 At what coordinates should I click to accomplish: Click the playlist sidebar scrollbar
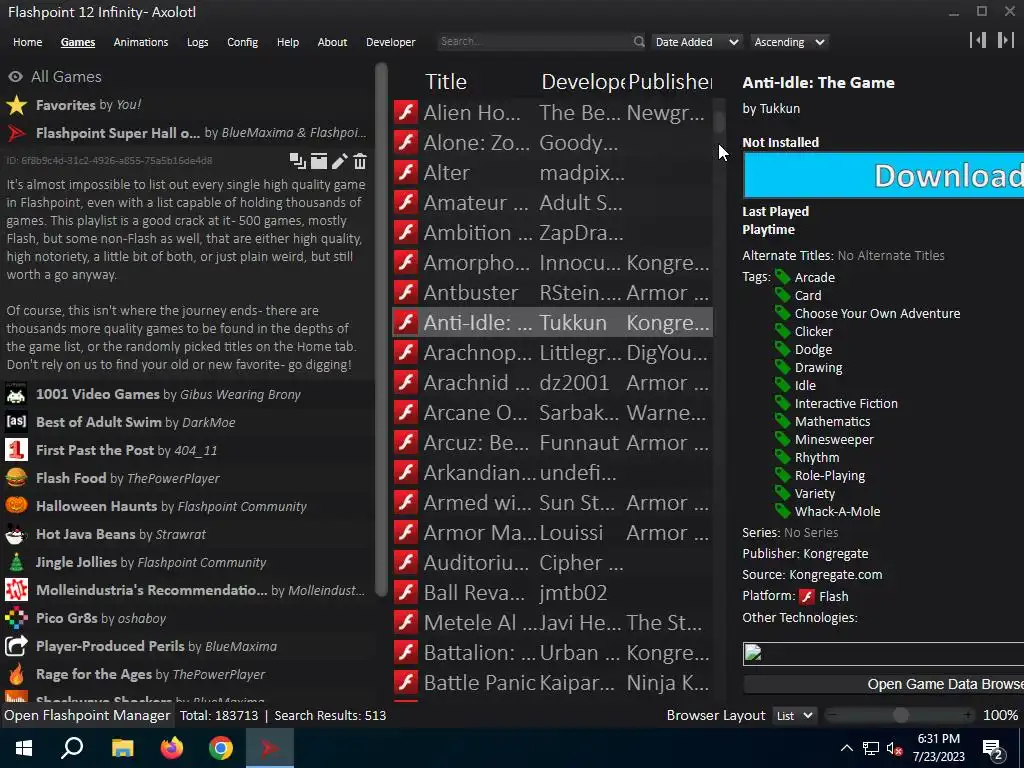(381, 330)
